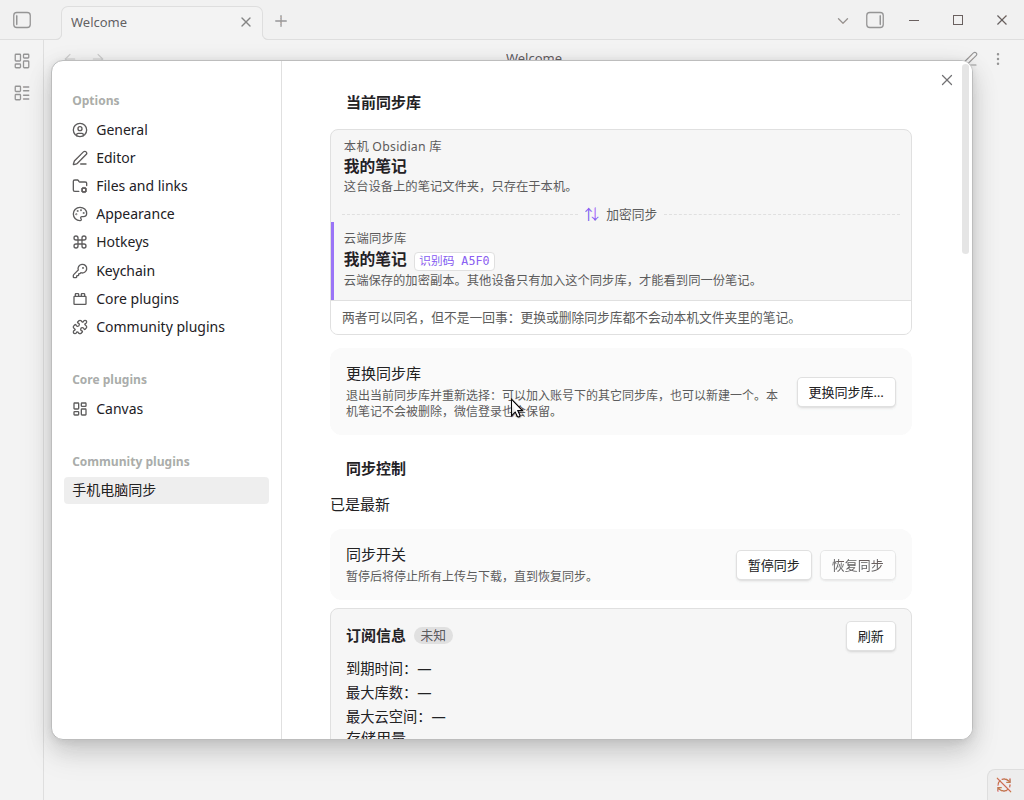Image resolution: width=1024 pixels, height=800 pixels.
Task: Click the sync status icon in status bar
Action: pyautogui.click(x=1004, y=784)
